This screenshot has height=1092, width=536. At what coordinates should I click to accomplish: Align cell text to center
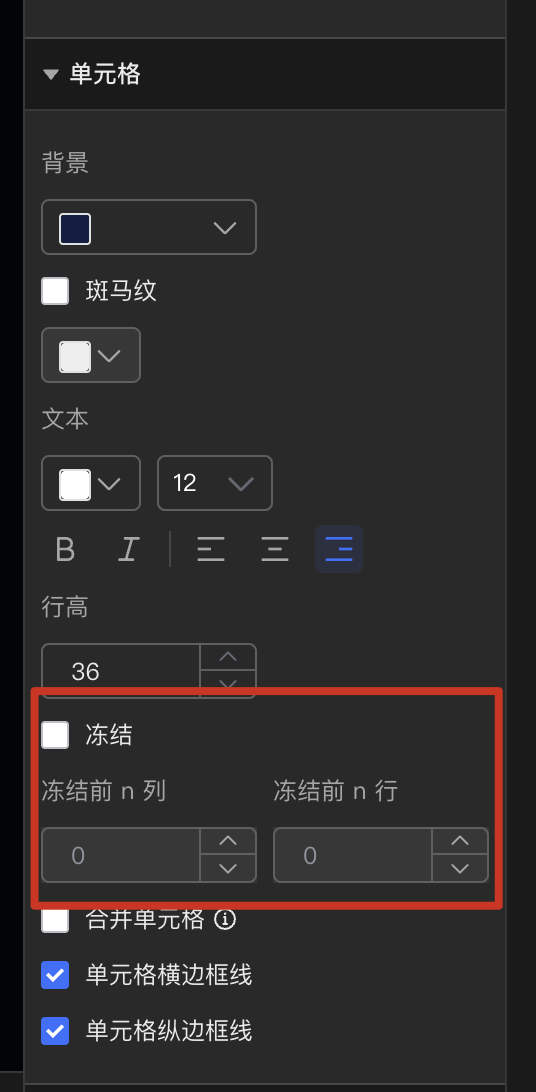pos(274,549)
